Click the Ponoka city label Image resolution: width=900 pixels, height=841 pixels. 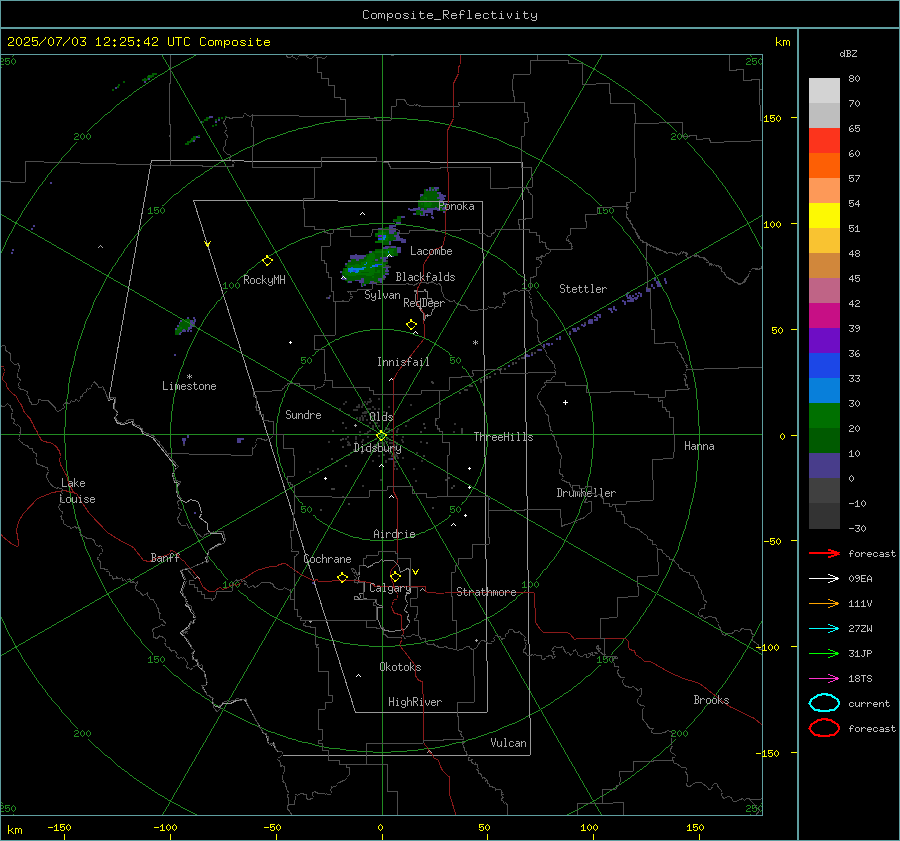pos(456,206)
